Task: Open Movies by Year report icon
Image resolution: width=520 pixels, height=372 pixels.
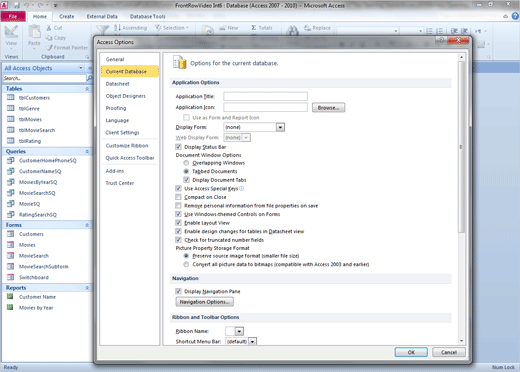Action: [x=10, y=307]
